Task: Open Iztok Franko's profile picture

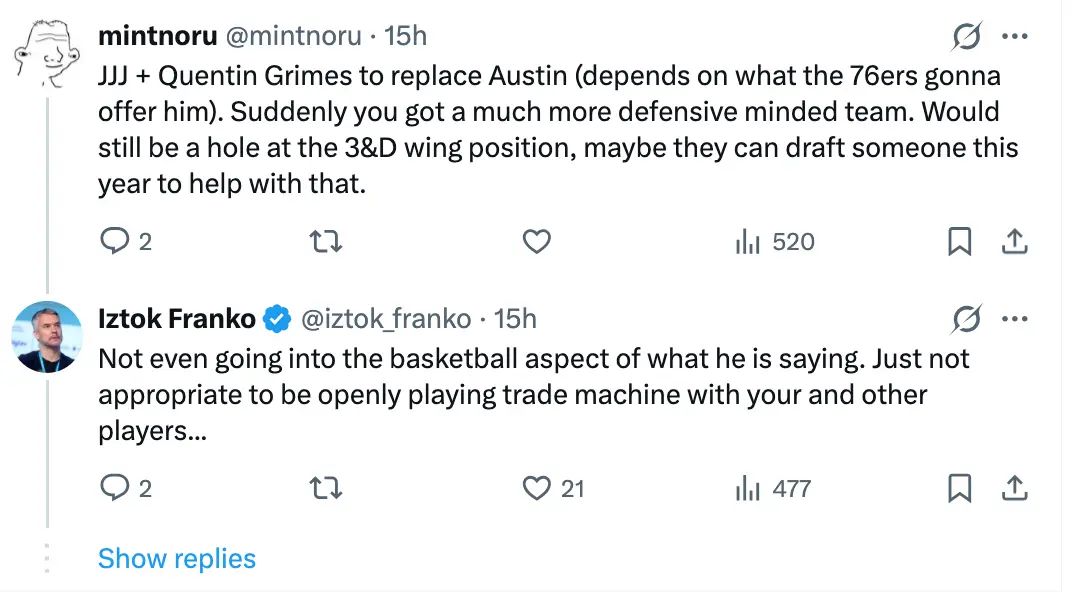Action: click(46, 336)
